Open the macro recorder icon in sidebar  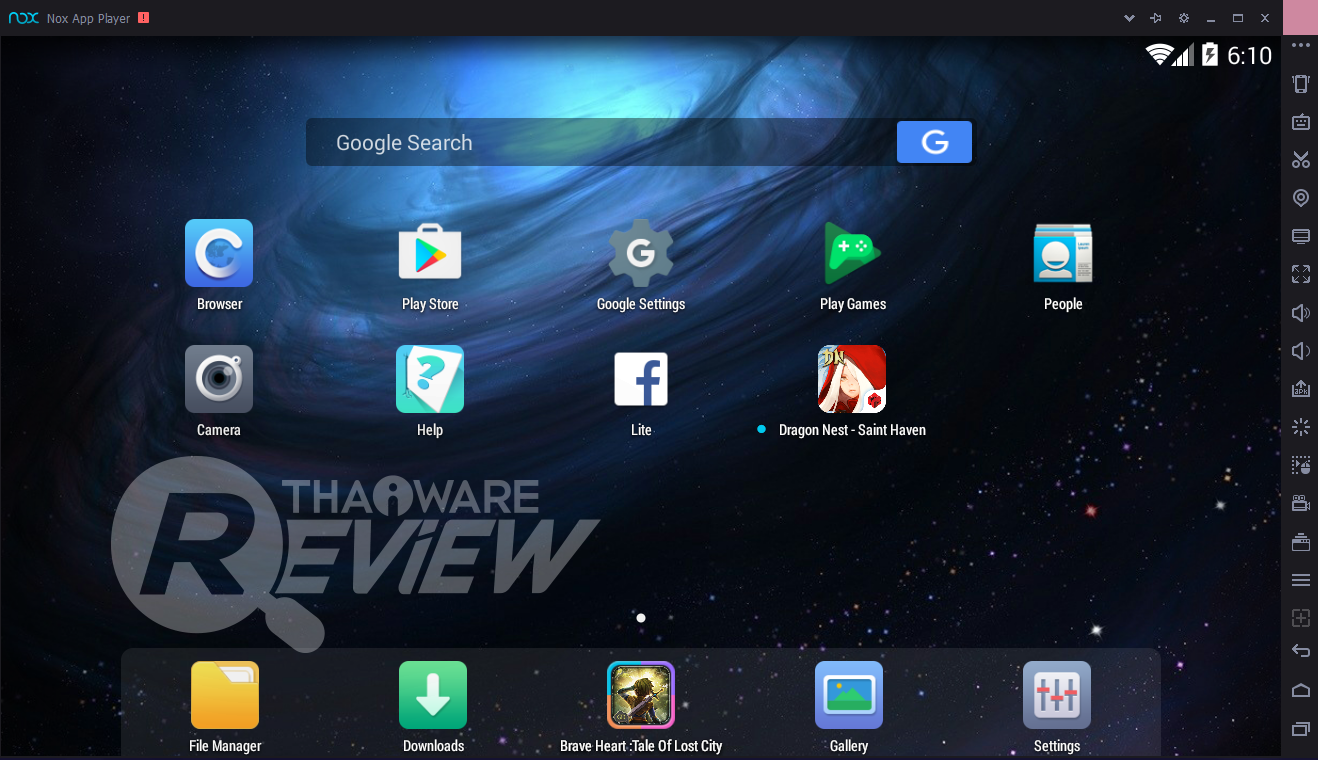pos(1301,465)
